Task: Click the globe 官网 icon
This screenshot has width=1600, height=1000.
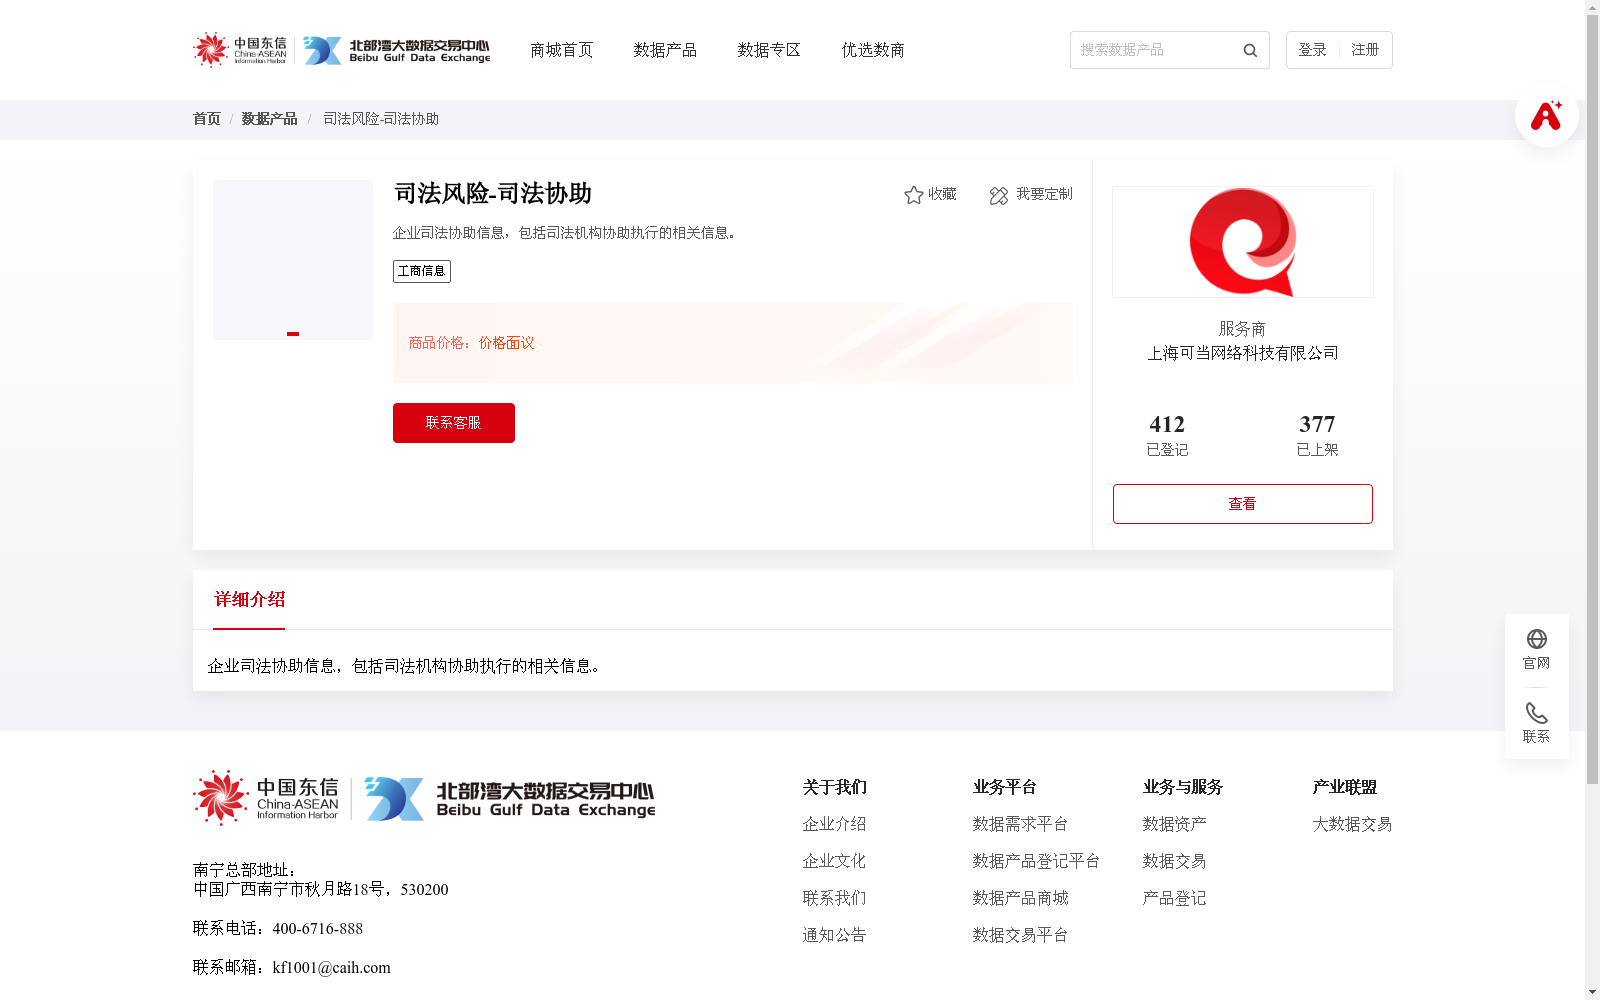Action: pos(1537,639)
